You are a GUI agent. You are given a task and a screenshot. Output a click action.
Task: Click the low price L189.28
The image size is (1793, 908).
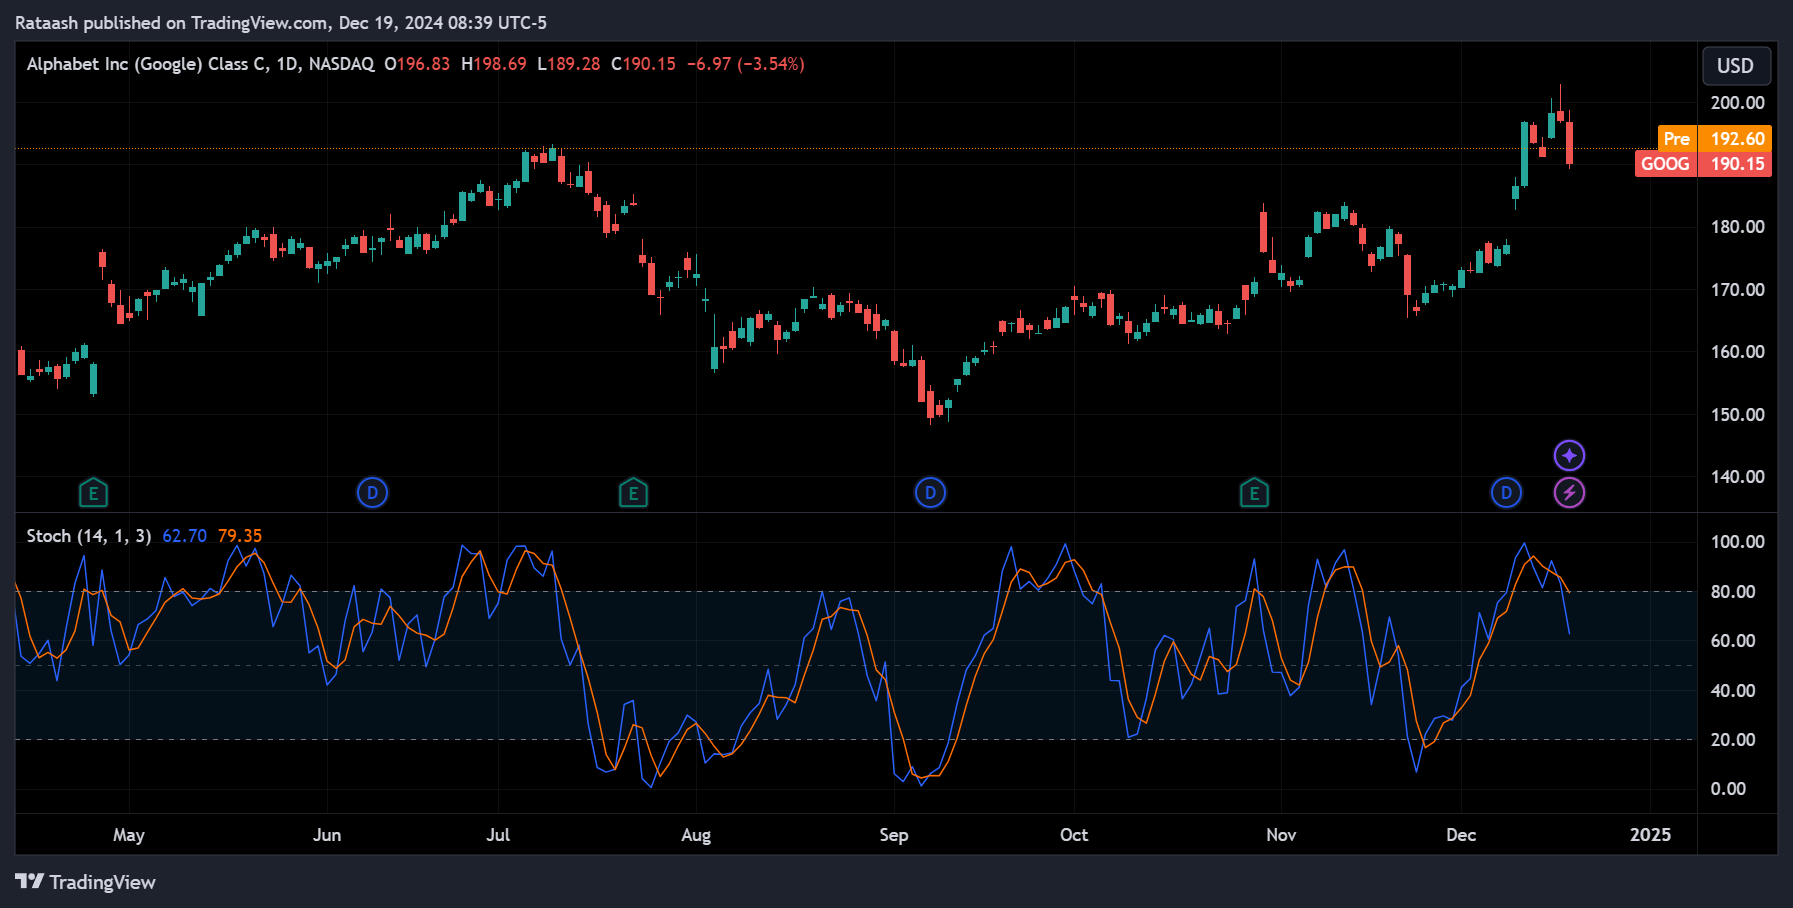pyautogui.click(x=569, y=64)
